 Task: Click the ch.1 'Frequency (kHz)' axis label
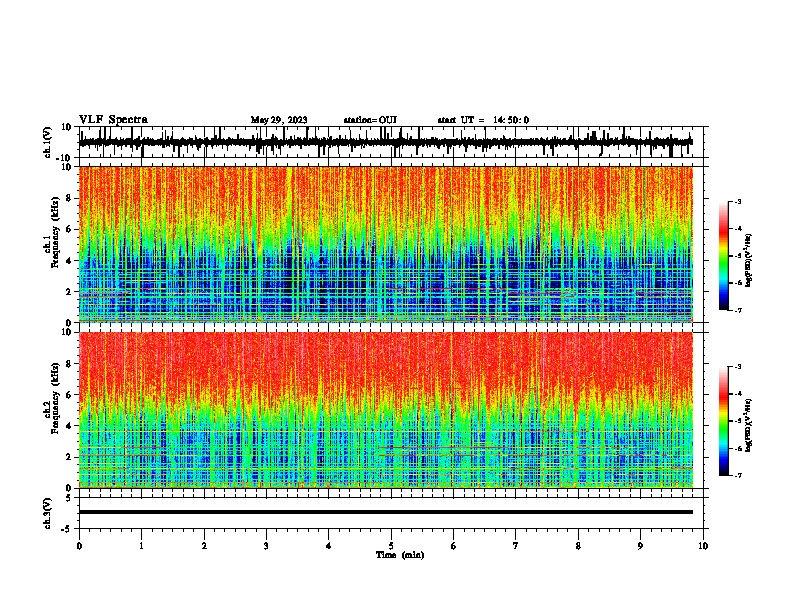56,233
